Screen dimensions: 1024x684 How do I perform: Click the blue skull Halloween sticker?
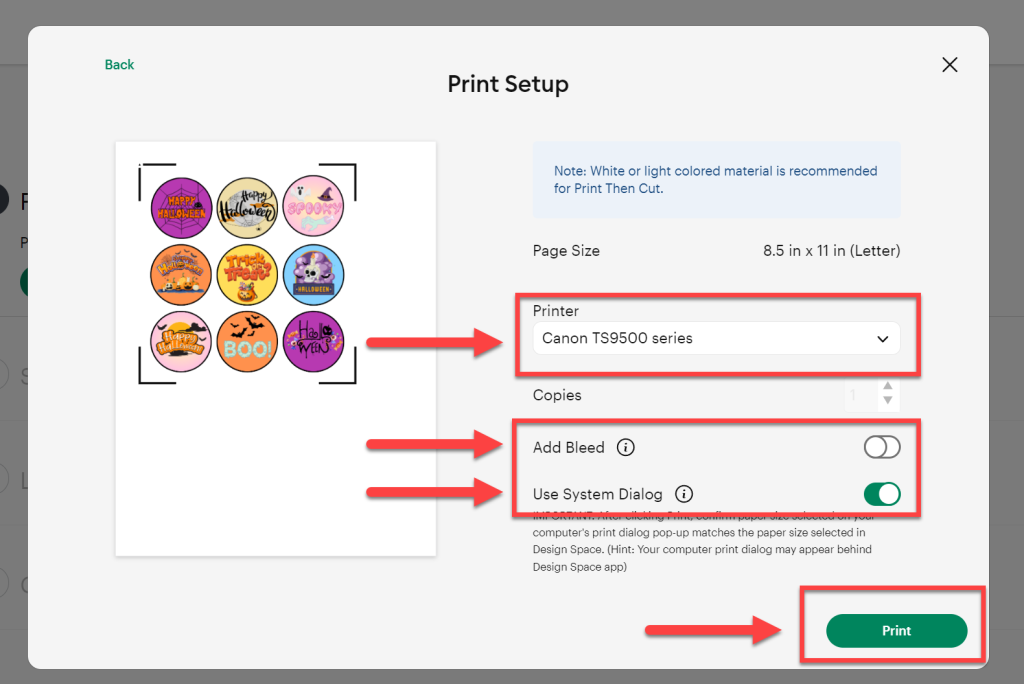313,275
